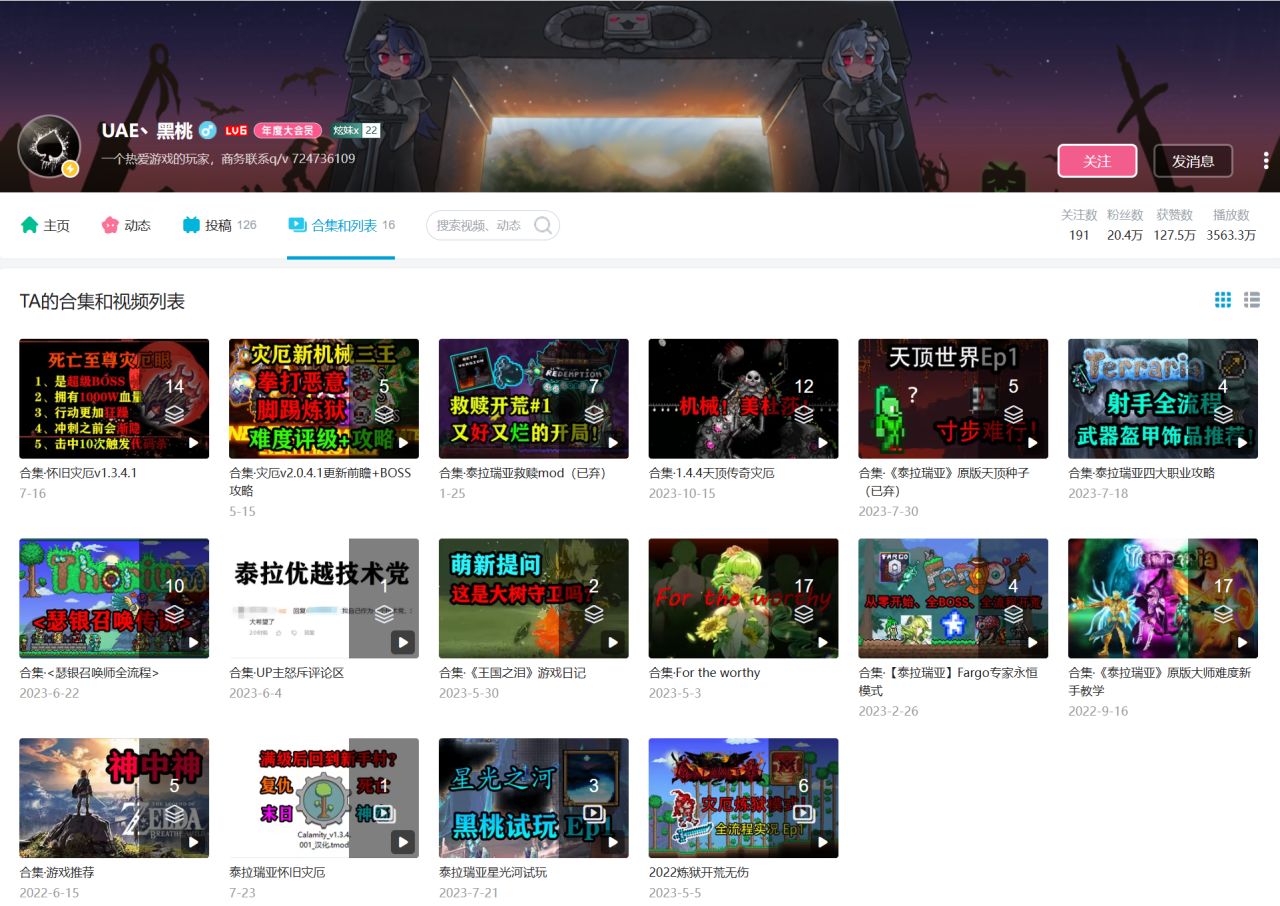Screen dimensions: 1280x906
Task: Click the stack icon on 王国之泪 游戏日记 thumbnail
Action: (594, 614)
